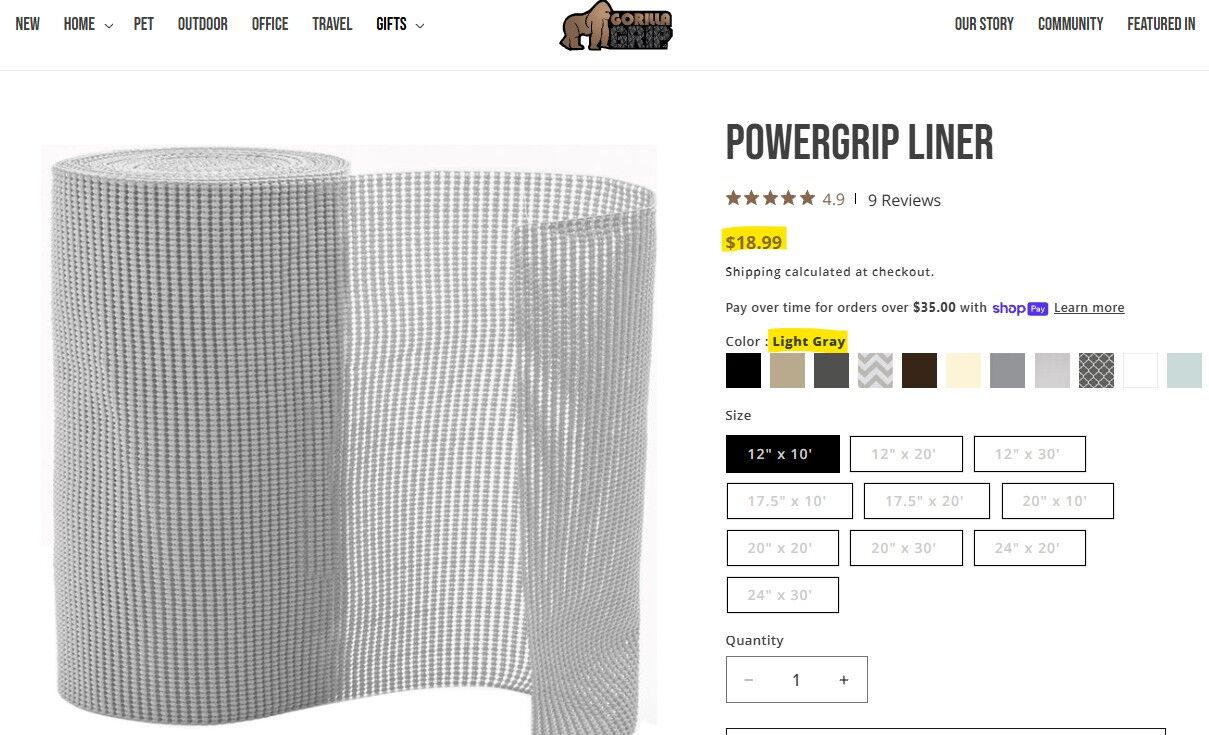The width and height of the screenshot is (1209, 735).
Task: Open the Pet category
Action: (x=144, y=24)
